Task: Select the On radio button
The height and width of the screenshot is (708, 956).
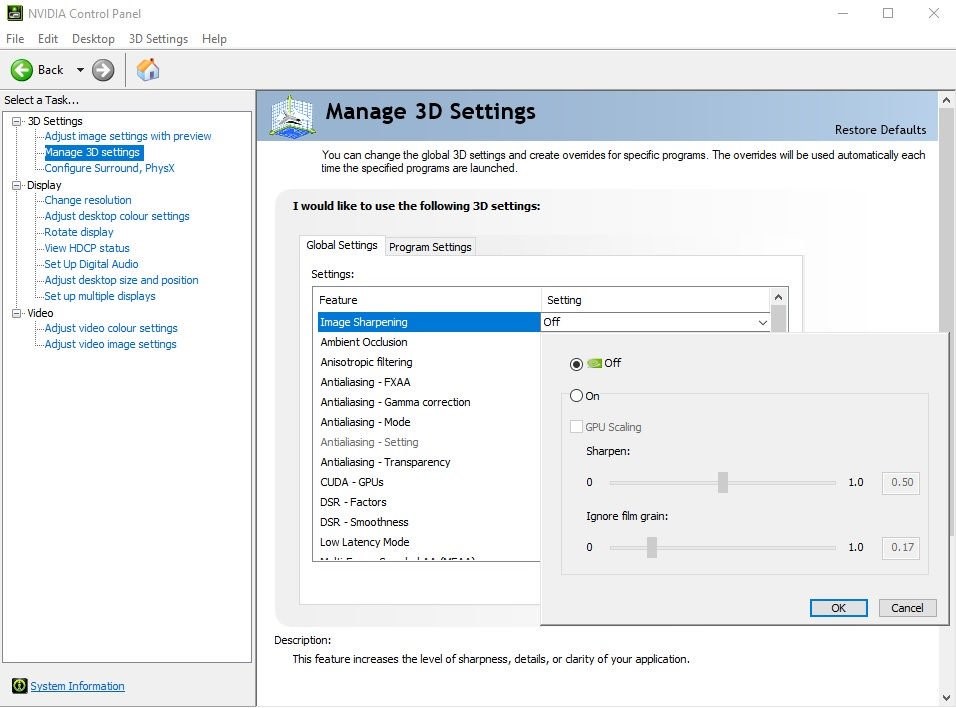Action: coord(576,396)
